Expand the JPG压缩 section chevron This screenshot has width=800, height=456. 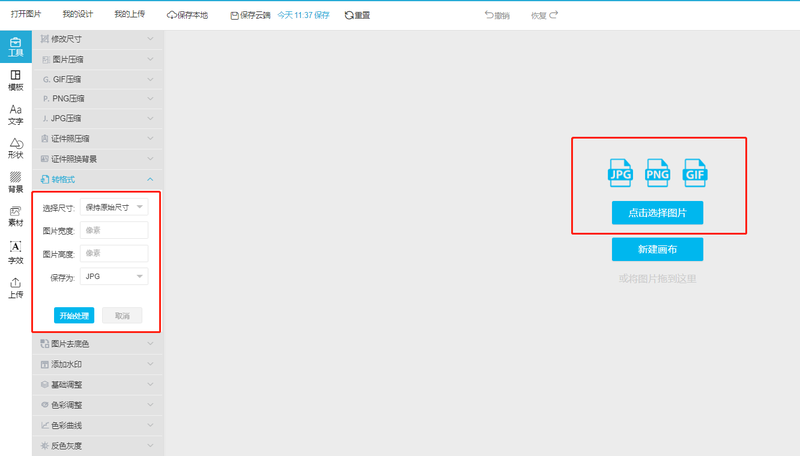[150, 118]
